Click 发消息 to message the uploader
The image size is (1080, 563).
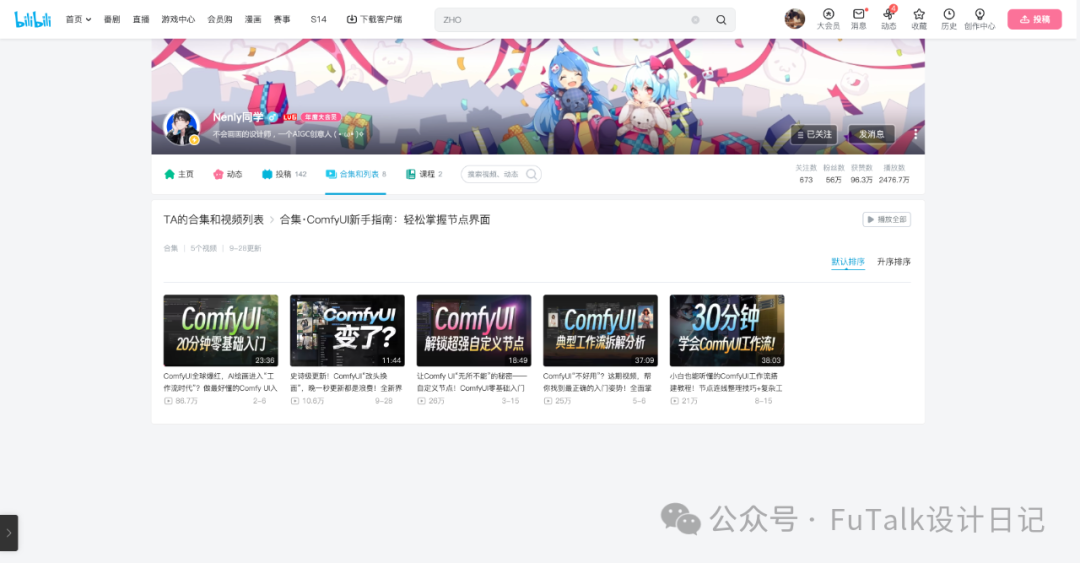pos(871,134)
